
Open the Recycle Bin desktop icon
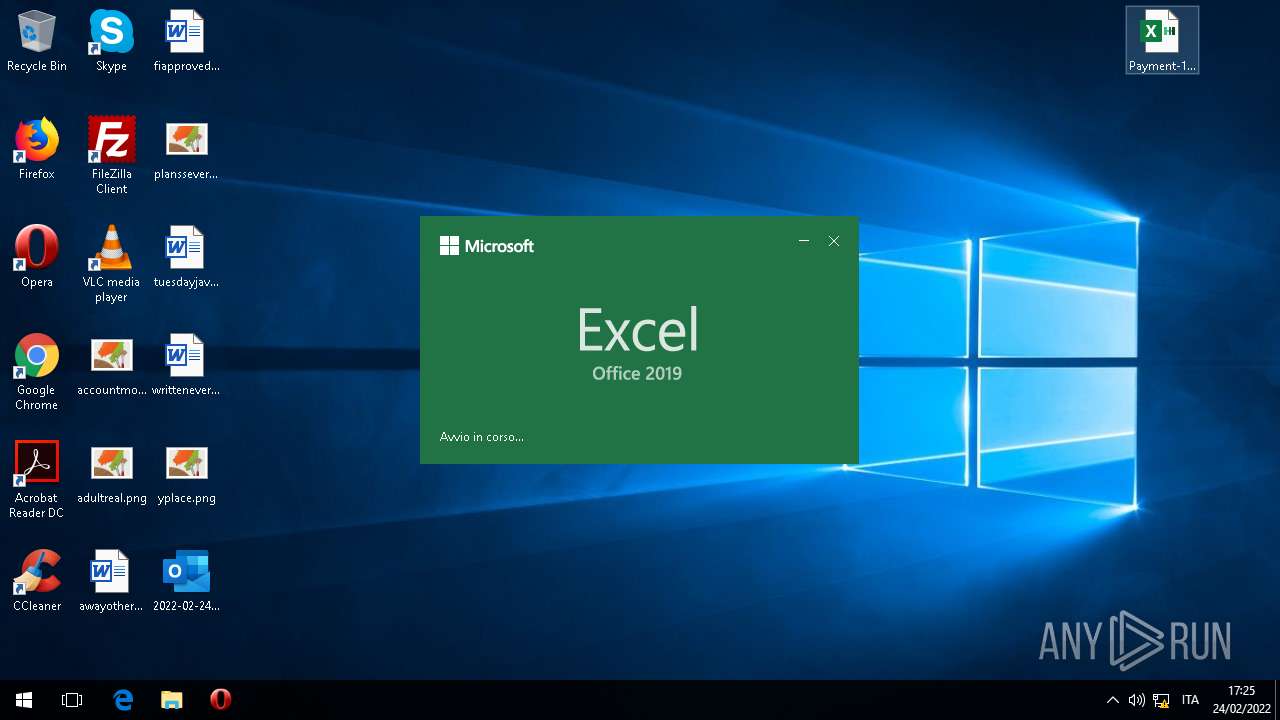(x=37, y=42)
